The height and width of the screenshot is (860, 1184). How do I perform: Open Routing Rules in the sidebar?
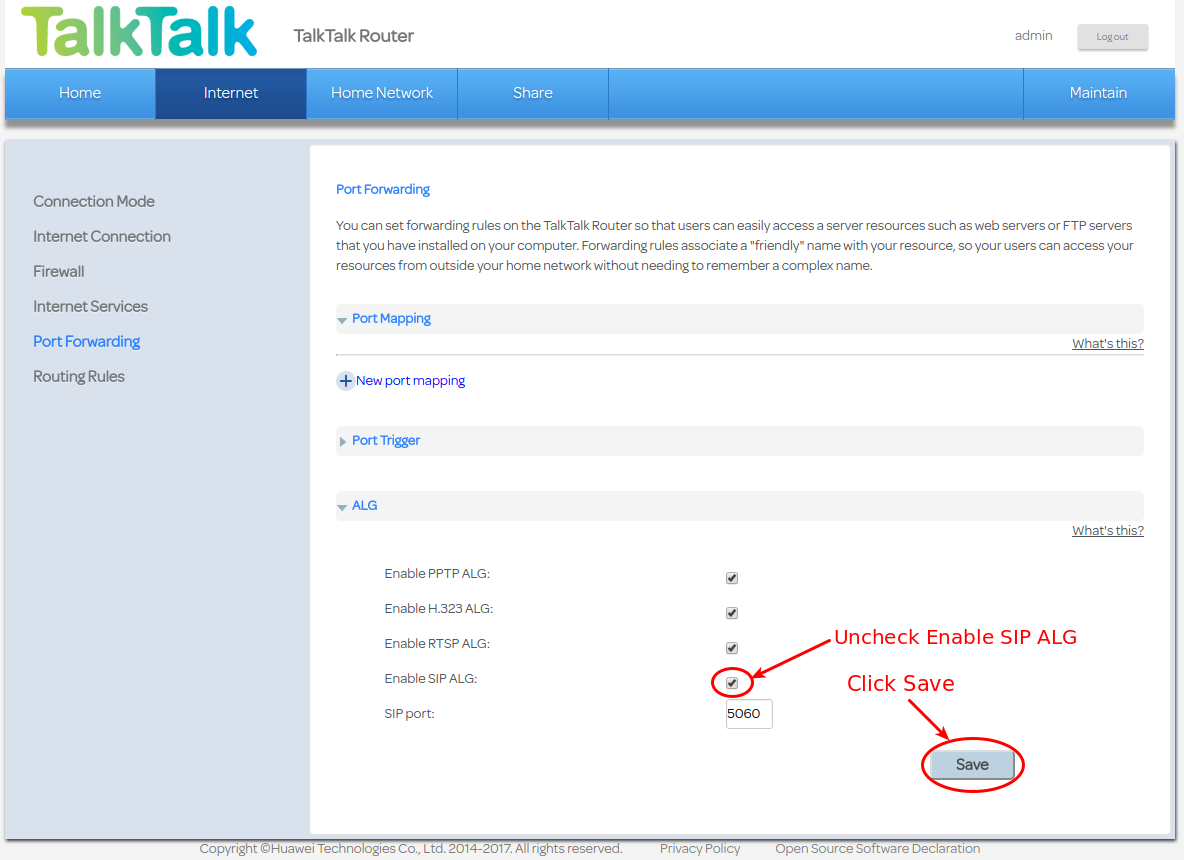[x=79, y=376]
